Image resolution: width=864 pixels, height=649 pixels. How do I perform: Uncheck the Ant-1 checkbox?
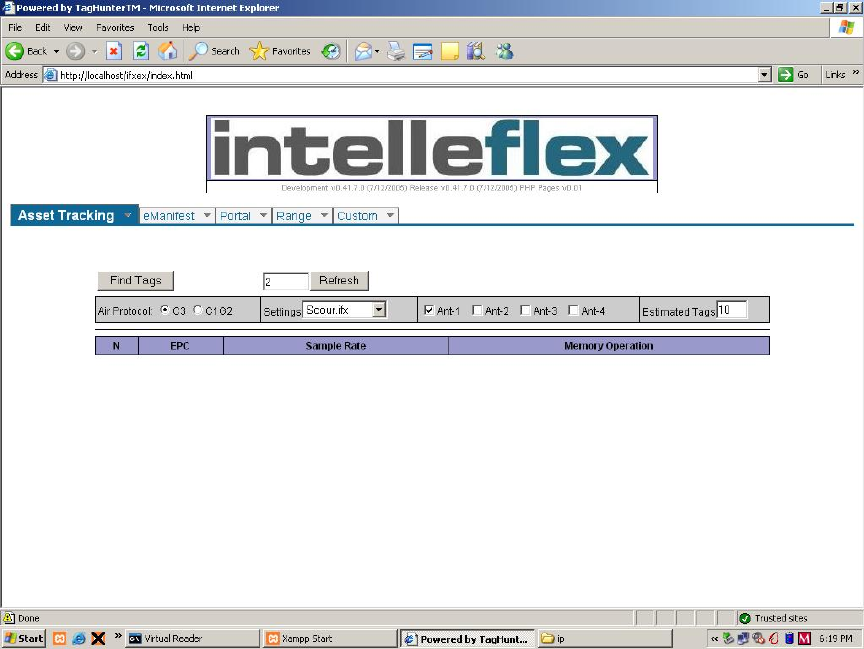coord(429,310)
